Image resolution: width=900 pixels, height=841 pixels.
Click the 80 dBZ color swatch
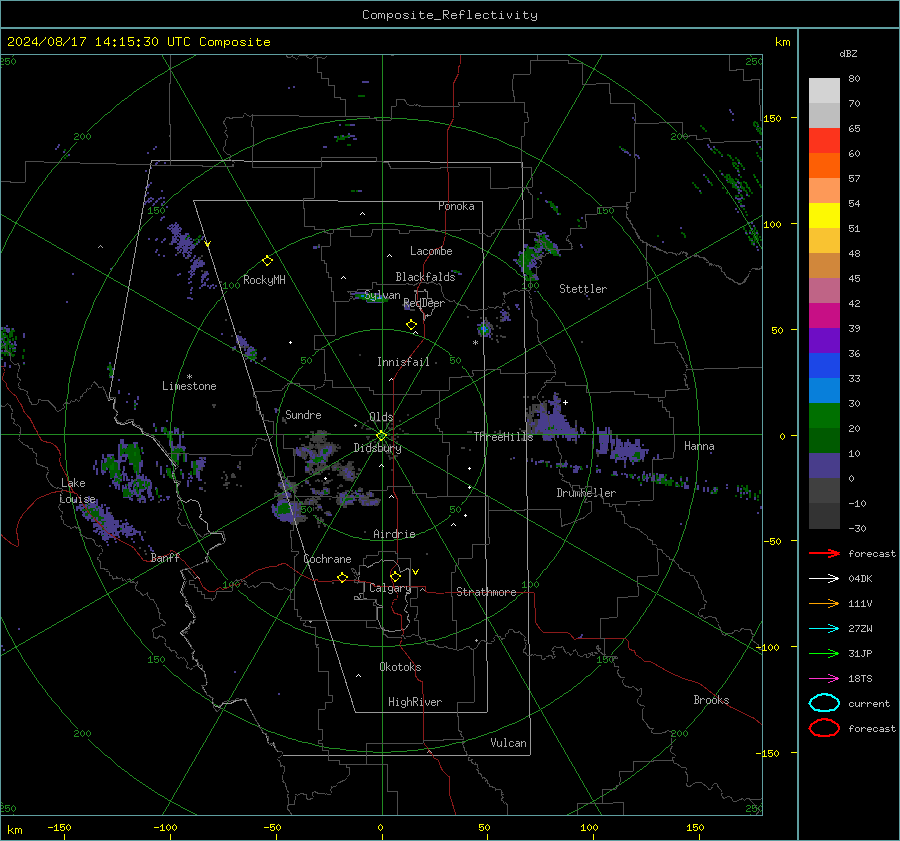pos(824,90)
